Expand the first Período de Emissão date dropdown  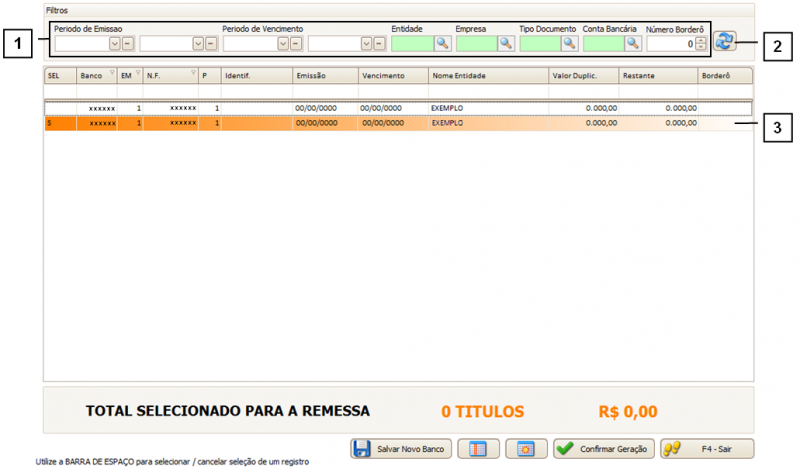114,44
